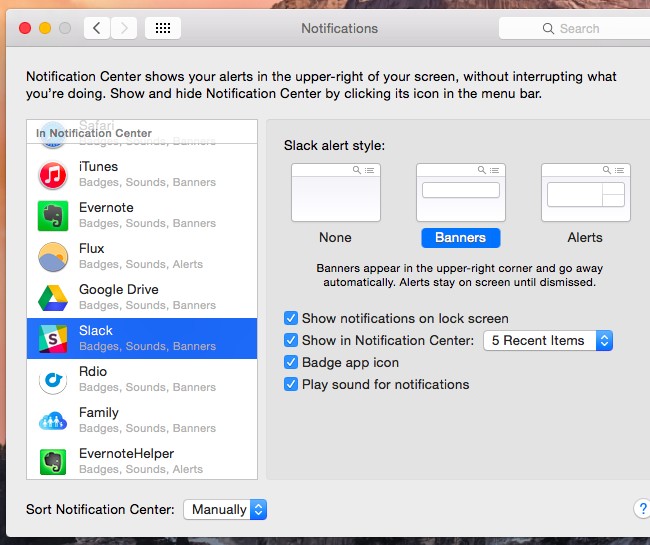Minimize the Notifications window

pos(45,28)
